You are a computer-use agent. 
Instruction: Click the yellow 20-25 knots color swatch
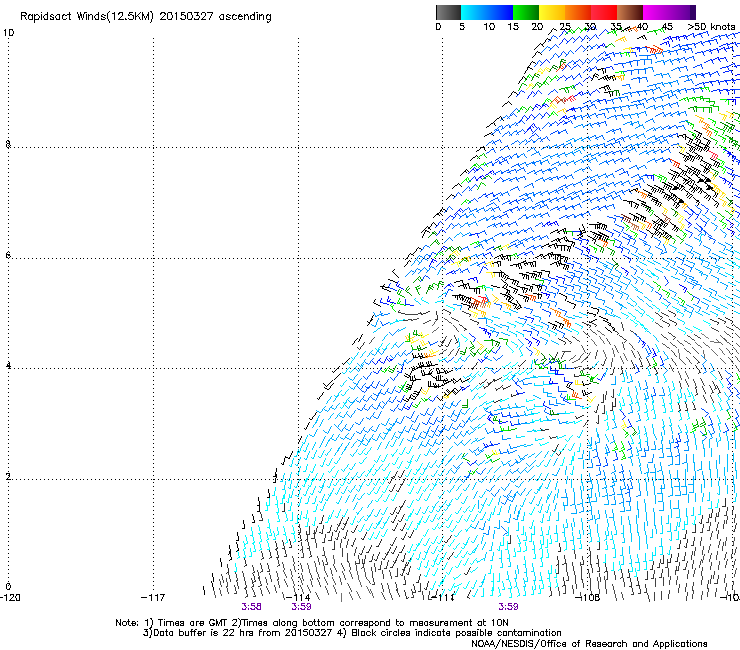point(552,12)
